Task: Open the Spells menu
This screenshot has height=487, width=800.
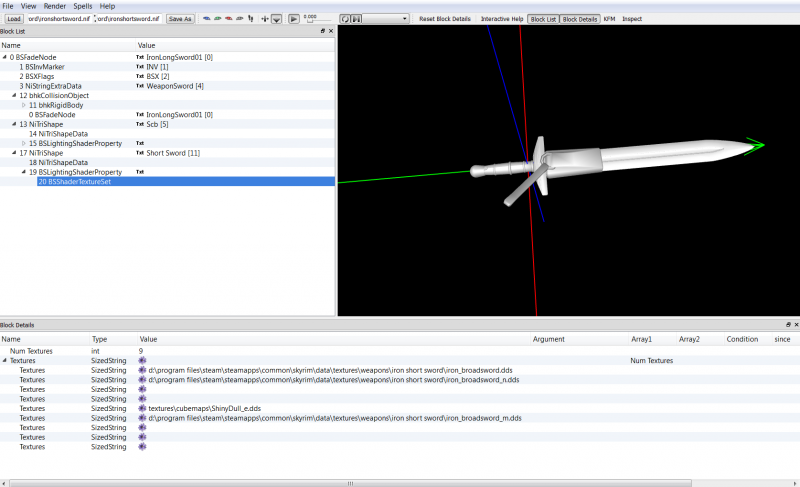Action: point(82,6)
